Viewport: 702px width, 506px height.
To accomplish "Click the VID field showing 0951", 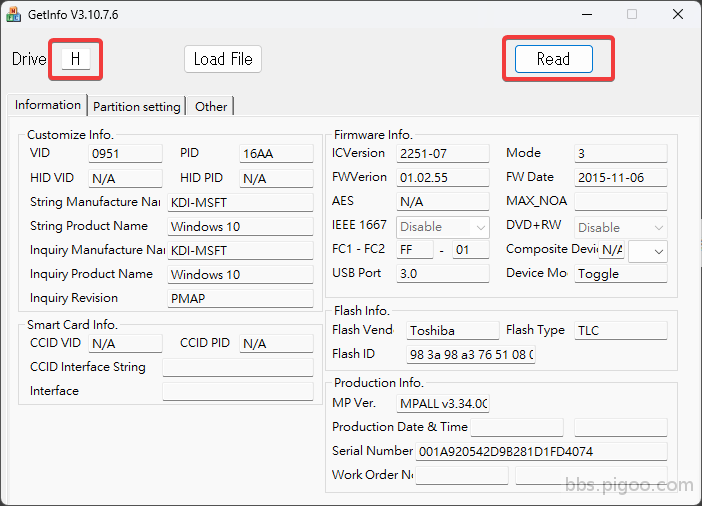I will coord(125,154).
